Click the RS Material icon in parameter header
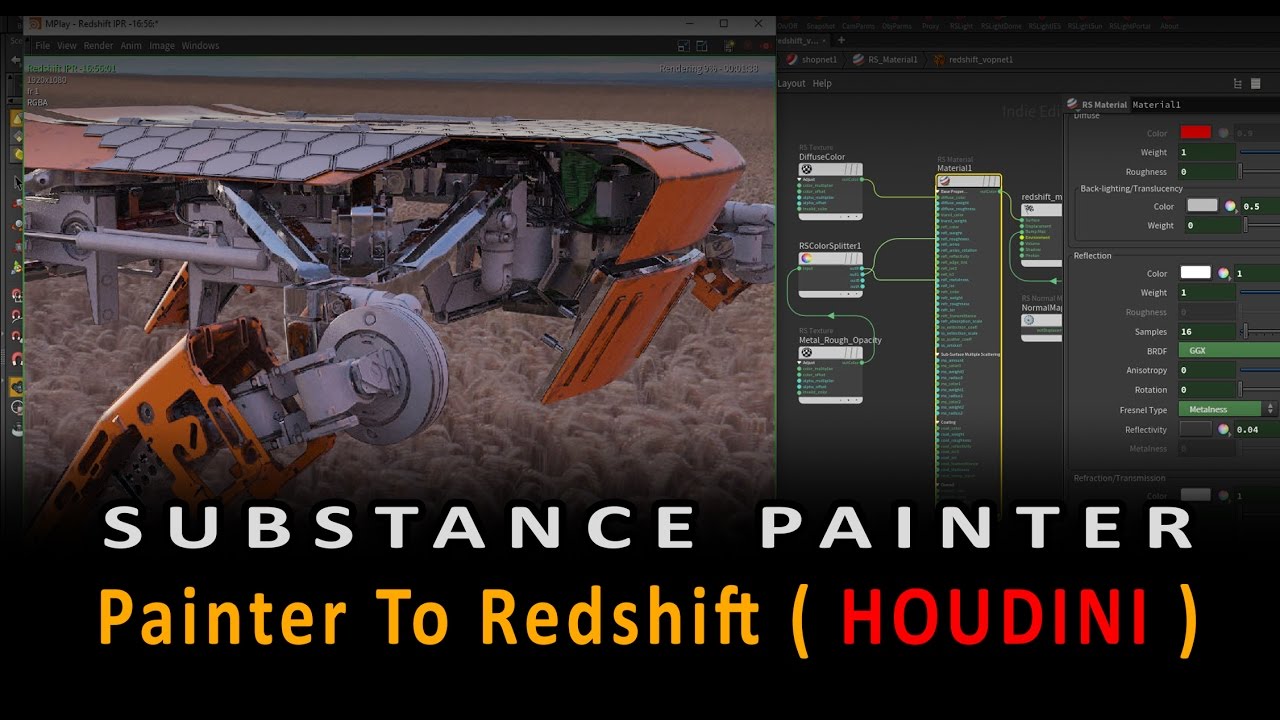 coord(1074,104)
